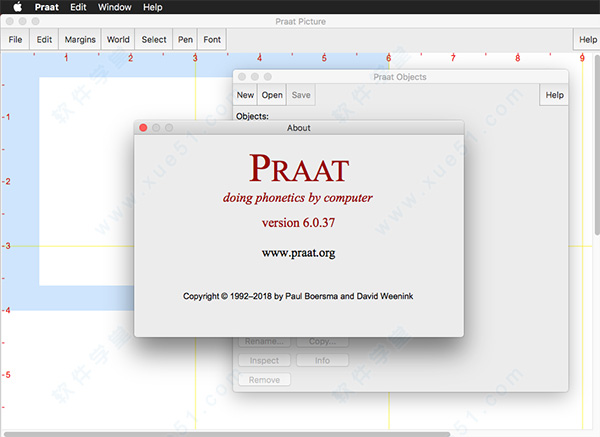This screenshot has height=437, width=600.
Task: Open File menu in Praat Picture window
Action: 15,39
